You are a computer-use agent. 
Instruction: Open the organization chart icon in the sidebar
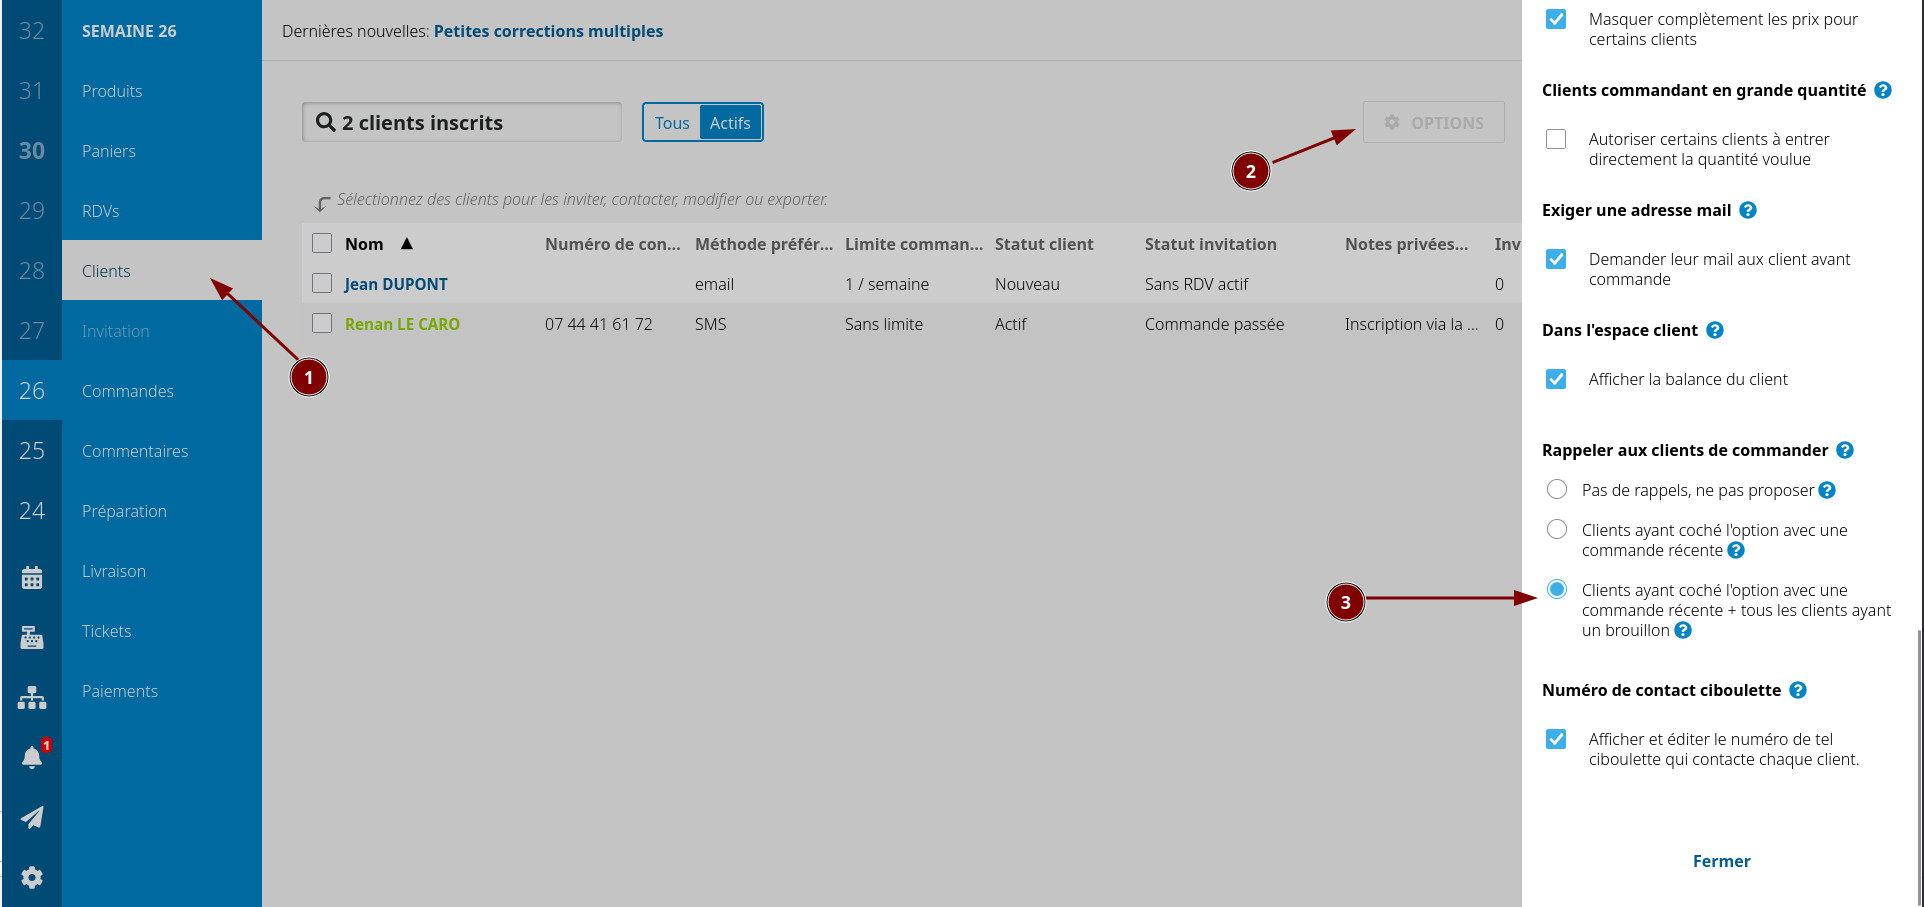coord(32,697)
